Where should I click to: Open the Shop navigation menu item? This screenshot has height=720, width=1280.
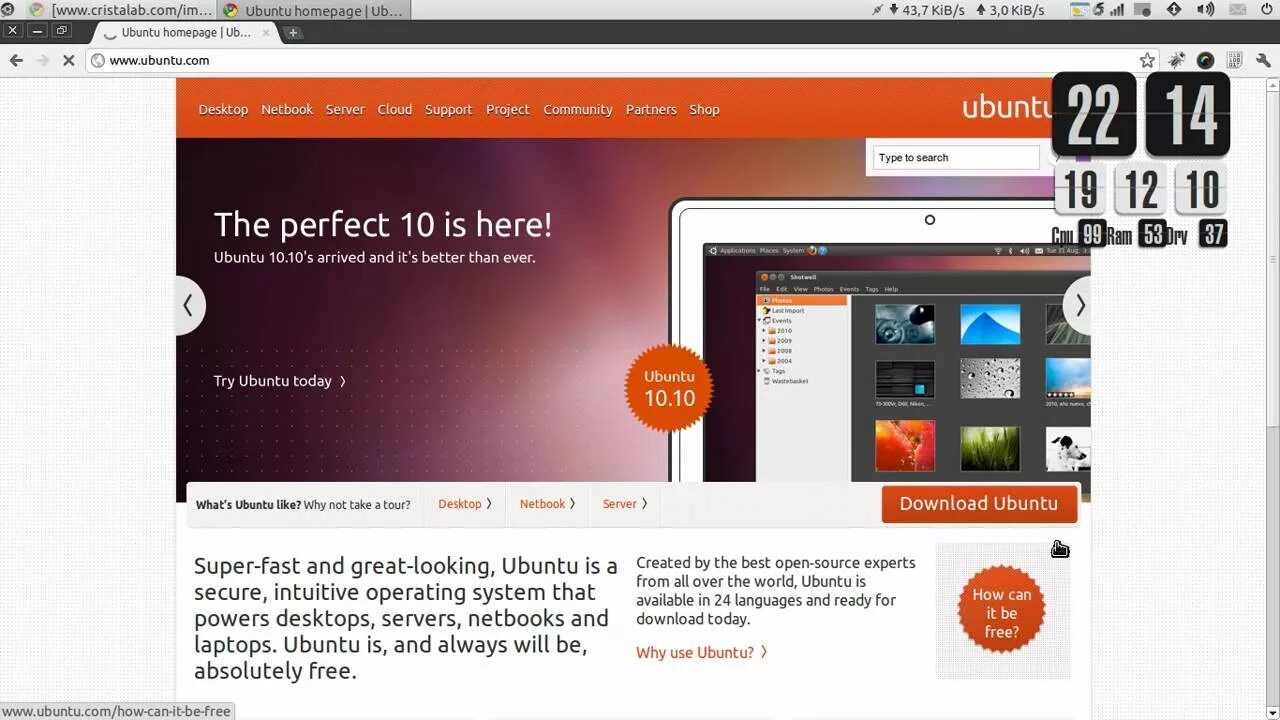[704, 109]
